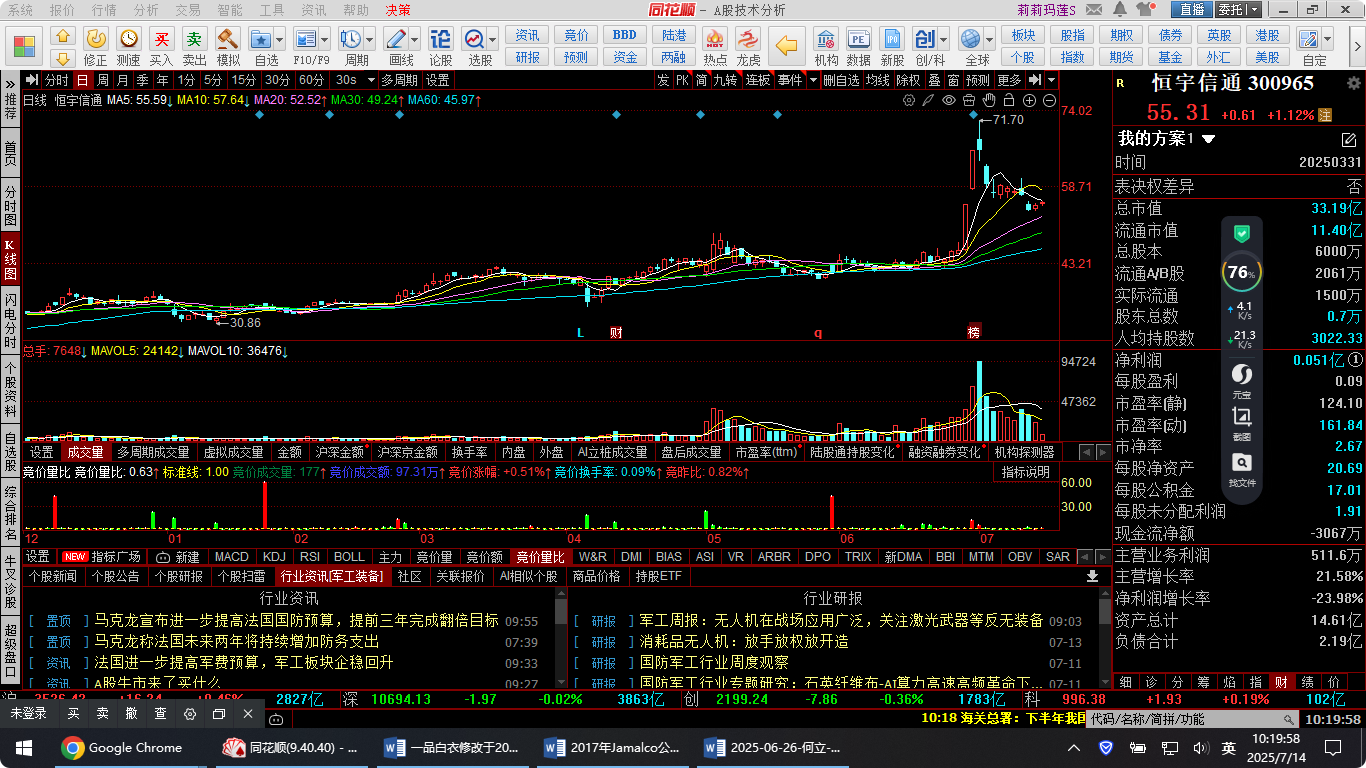
Task: Select the MACD indicator tab
Action: [232, 557]
